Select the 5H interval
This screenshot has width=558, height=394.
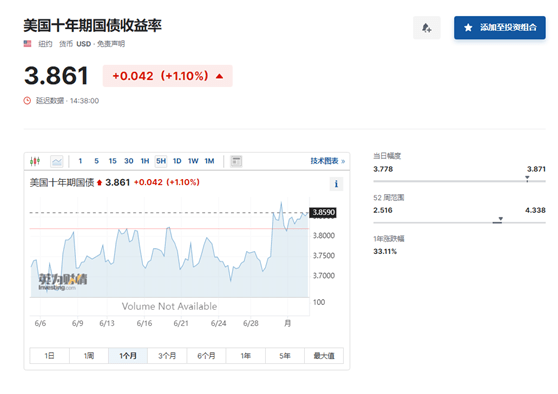tap(161, 161)
